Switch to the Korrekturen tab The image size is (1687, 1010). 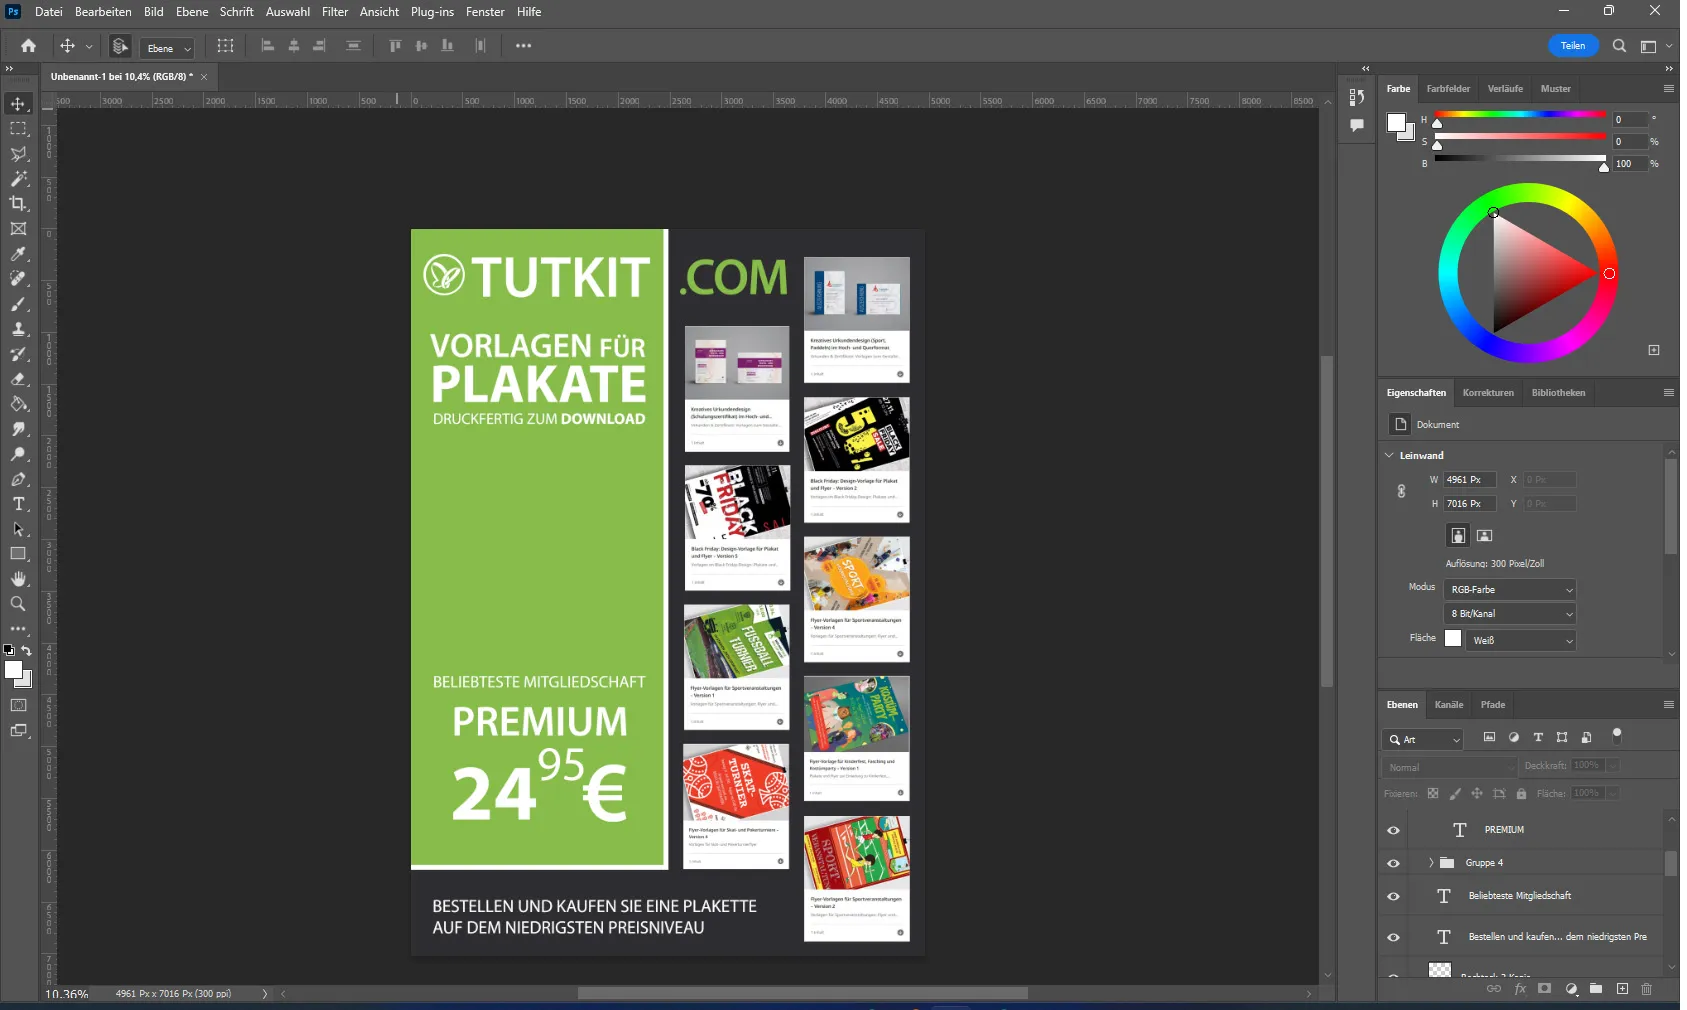click(1488, 393)
